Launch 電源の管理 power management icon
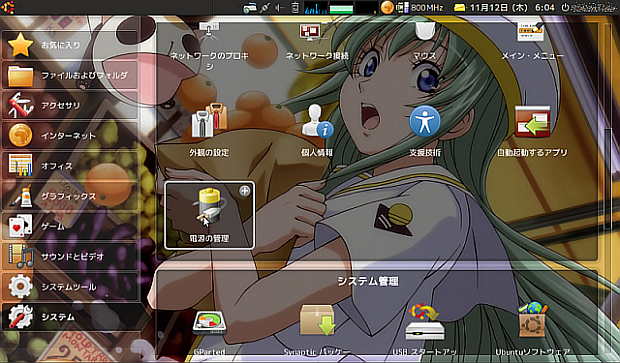 pos(209,215)
